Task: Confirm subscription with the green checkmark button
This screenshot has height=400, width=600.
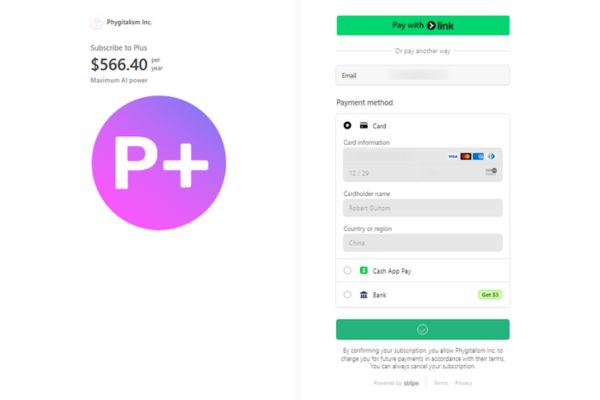Action: (423, 329)
